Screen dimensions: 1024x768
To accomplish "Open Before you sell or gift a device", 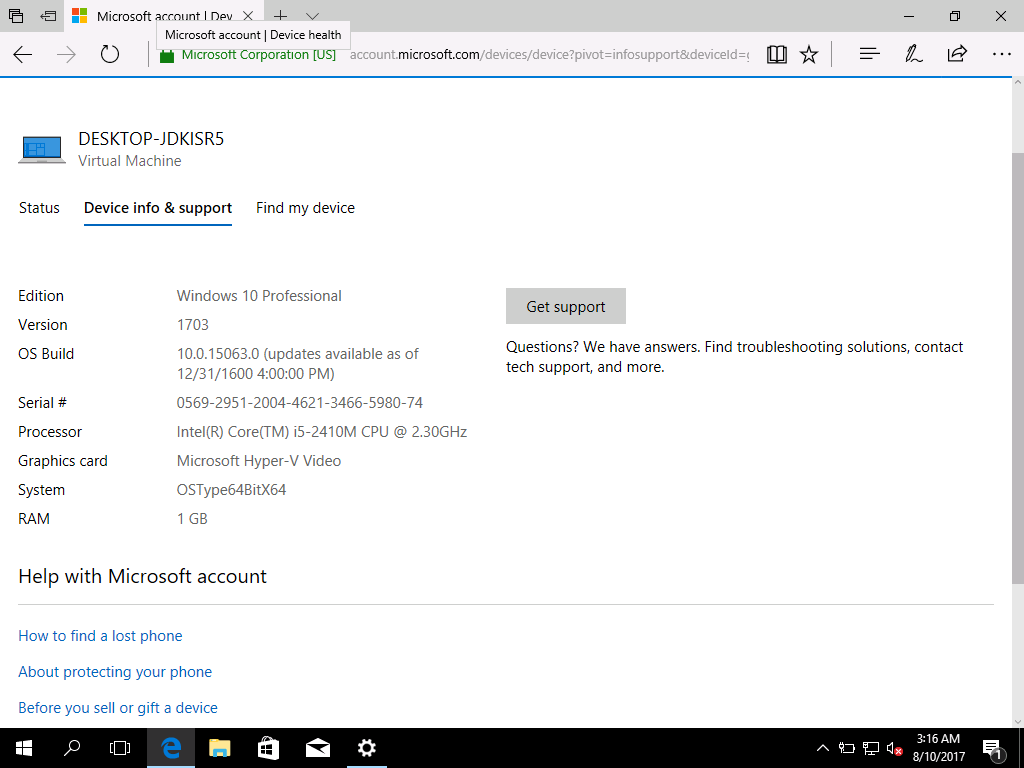I will [118, 708].
